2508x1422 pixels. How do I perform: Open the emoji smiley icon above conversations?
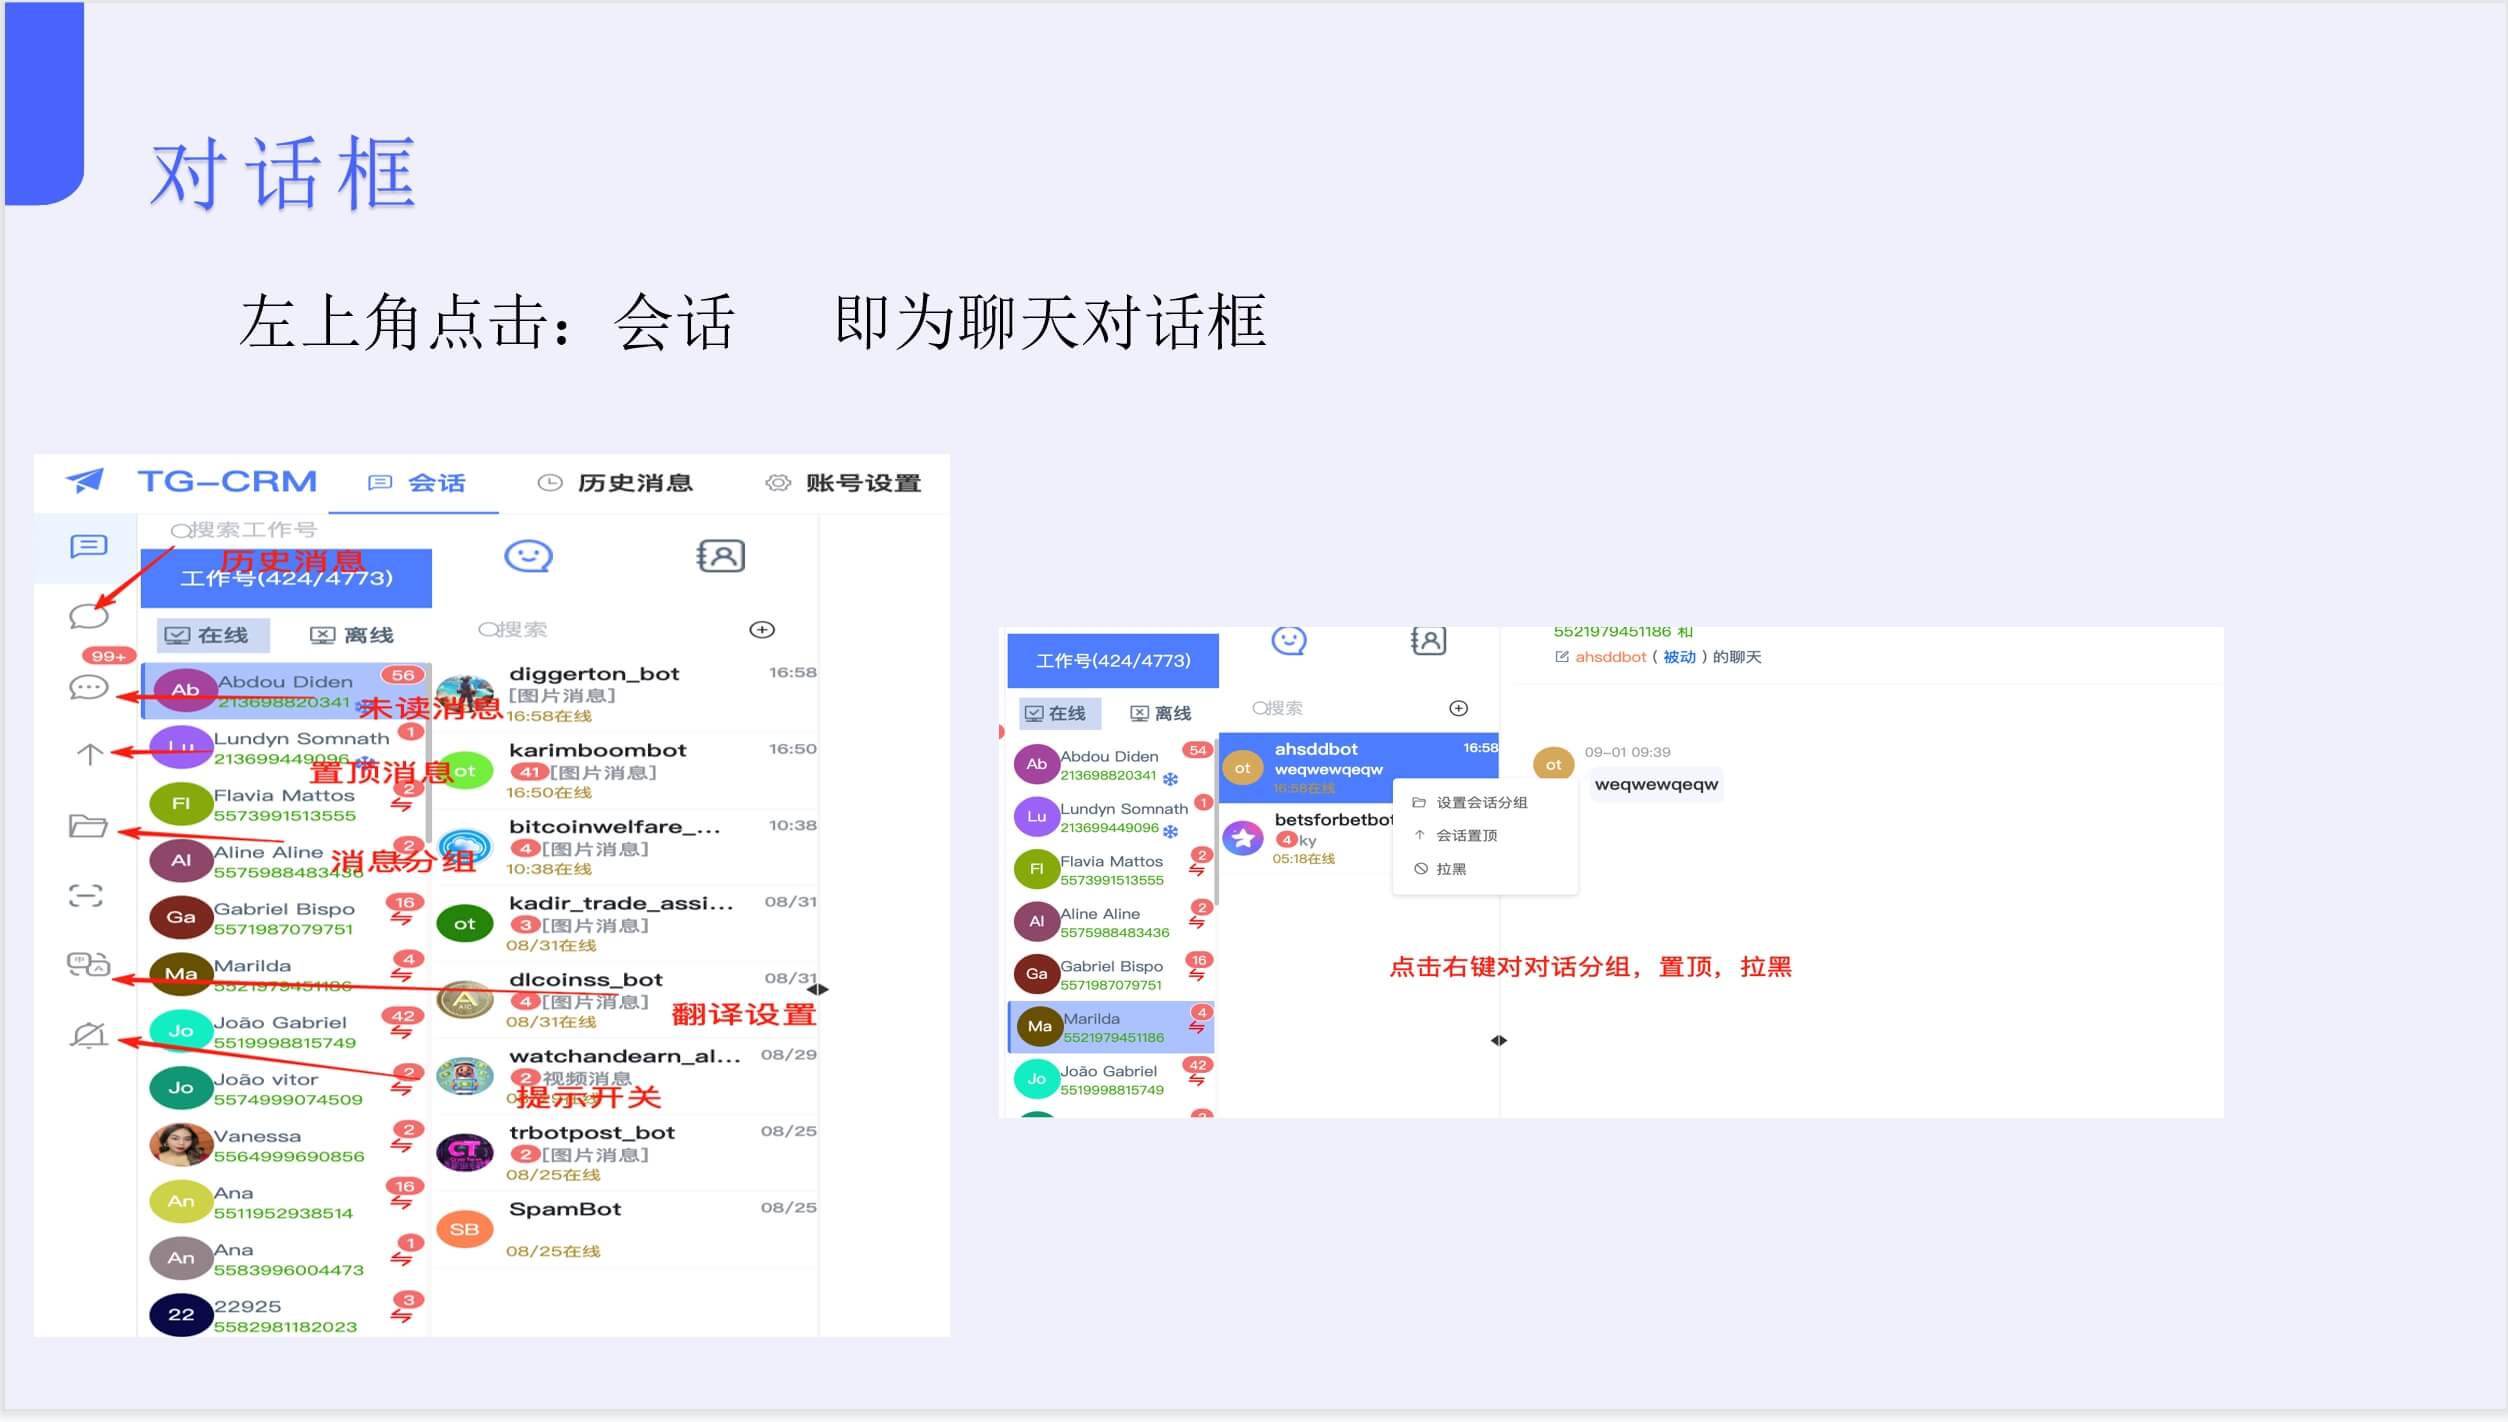(x=530, y=556)
